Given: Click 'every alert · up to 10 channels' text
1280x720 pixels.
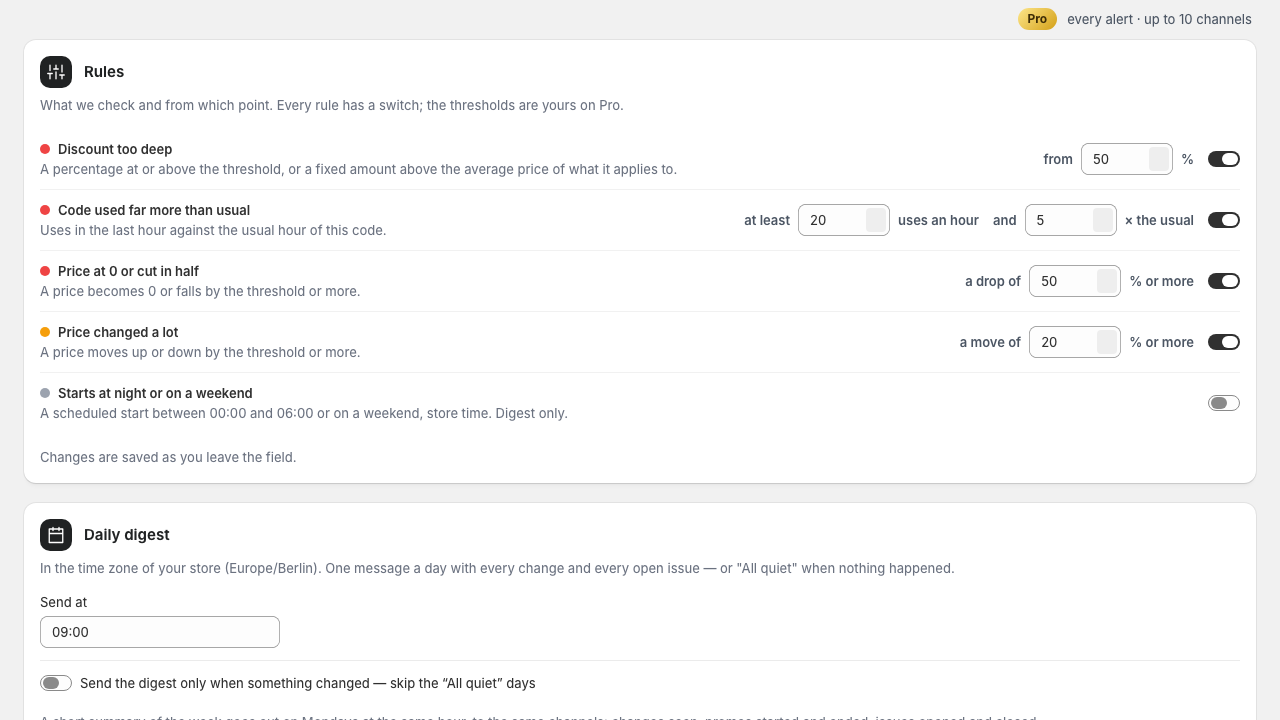Looking at the screenshot, I should (x=1159, y=19).
